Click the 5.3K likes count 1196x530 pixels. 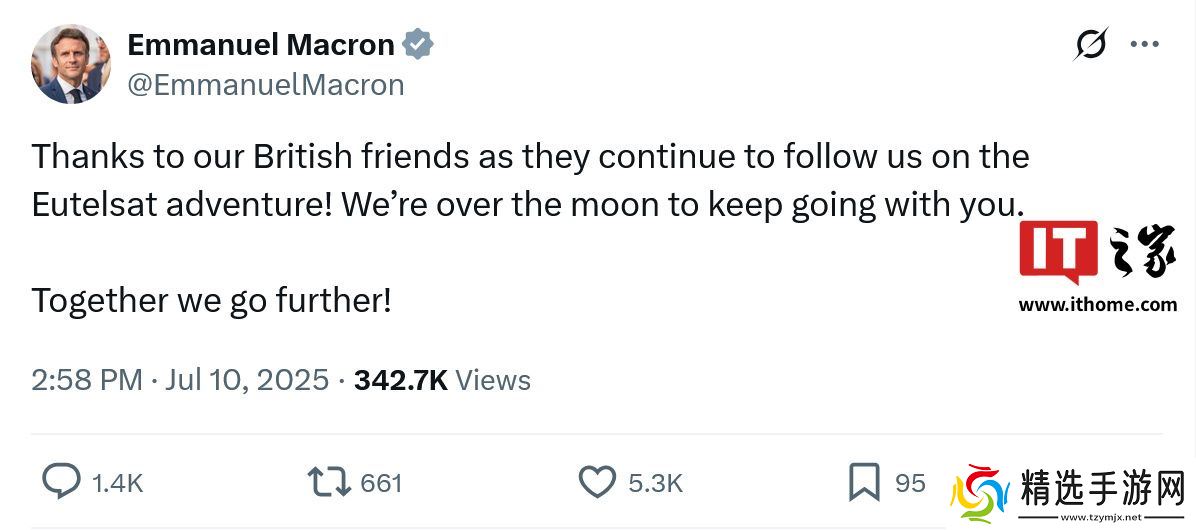655,483
